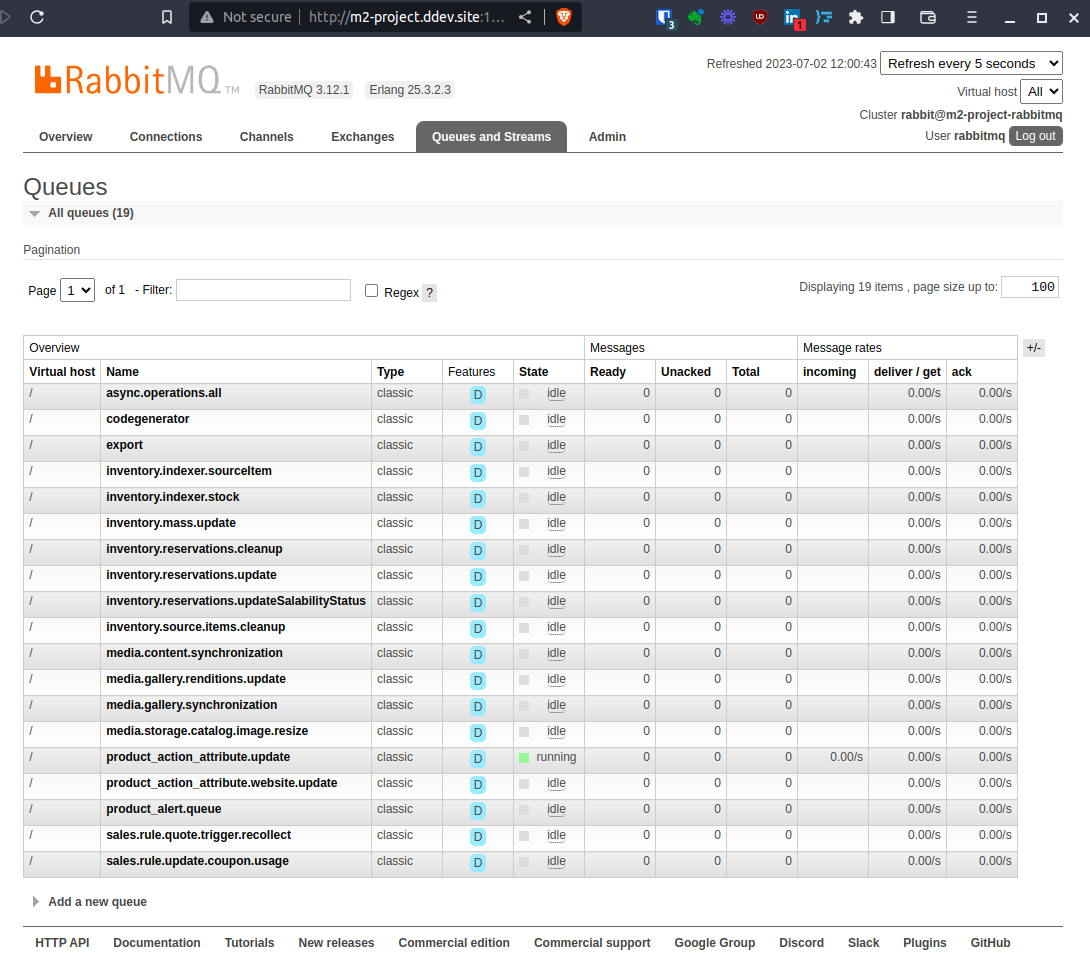Image resolution: width=1090 pixels, height=979 pixels.
Task: Click the Log out button
Action: (1035, 136)
